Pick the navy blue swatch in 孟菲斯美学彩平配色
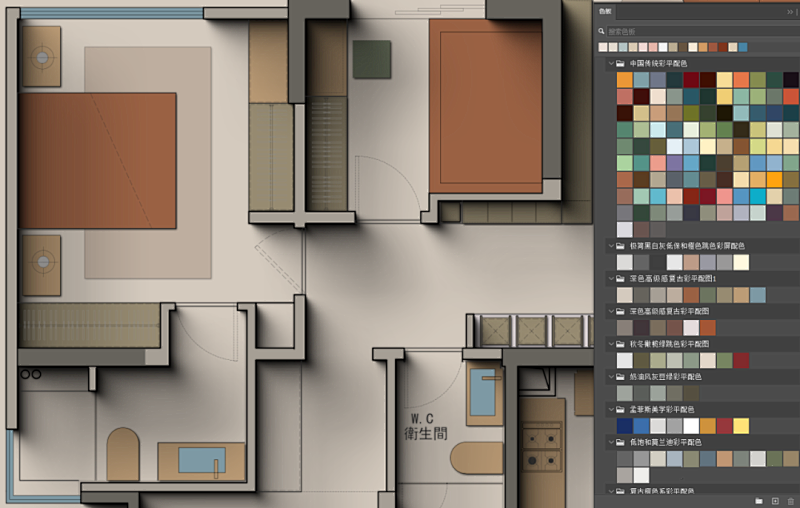 625,426
